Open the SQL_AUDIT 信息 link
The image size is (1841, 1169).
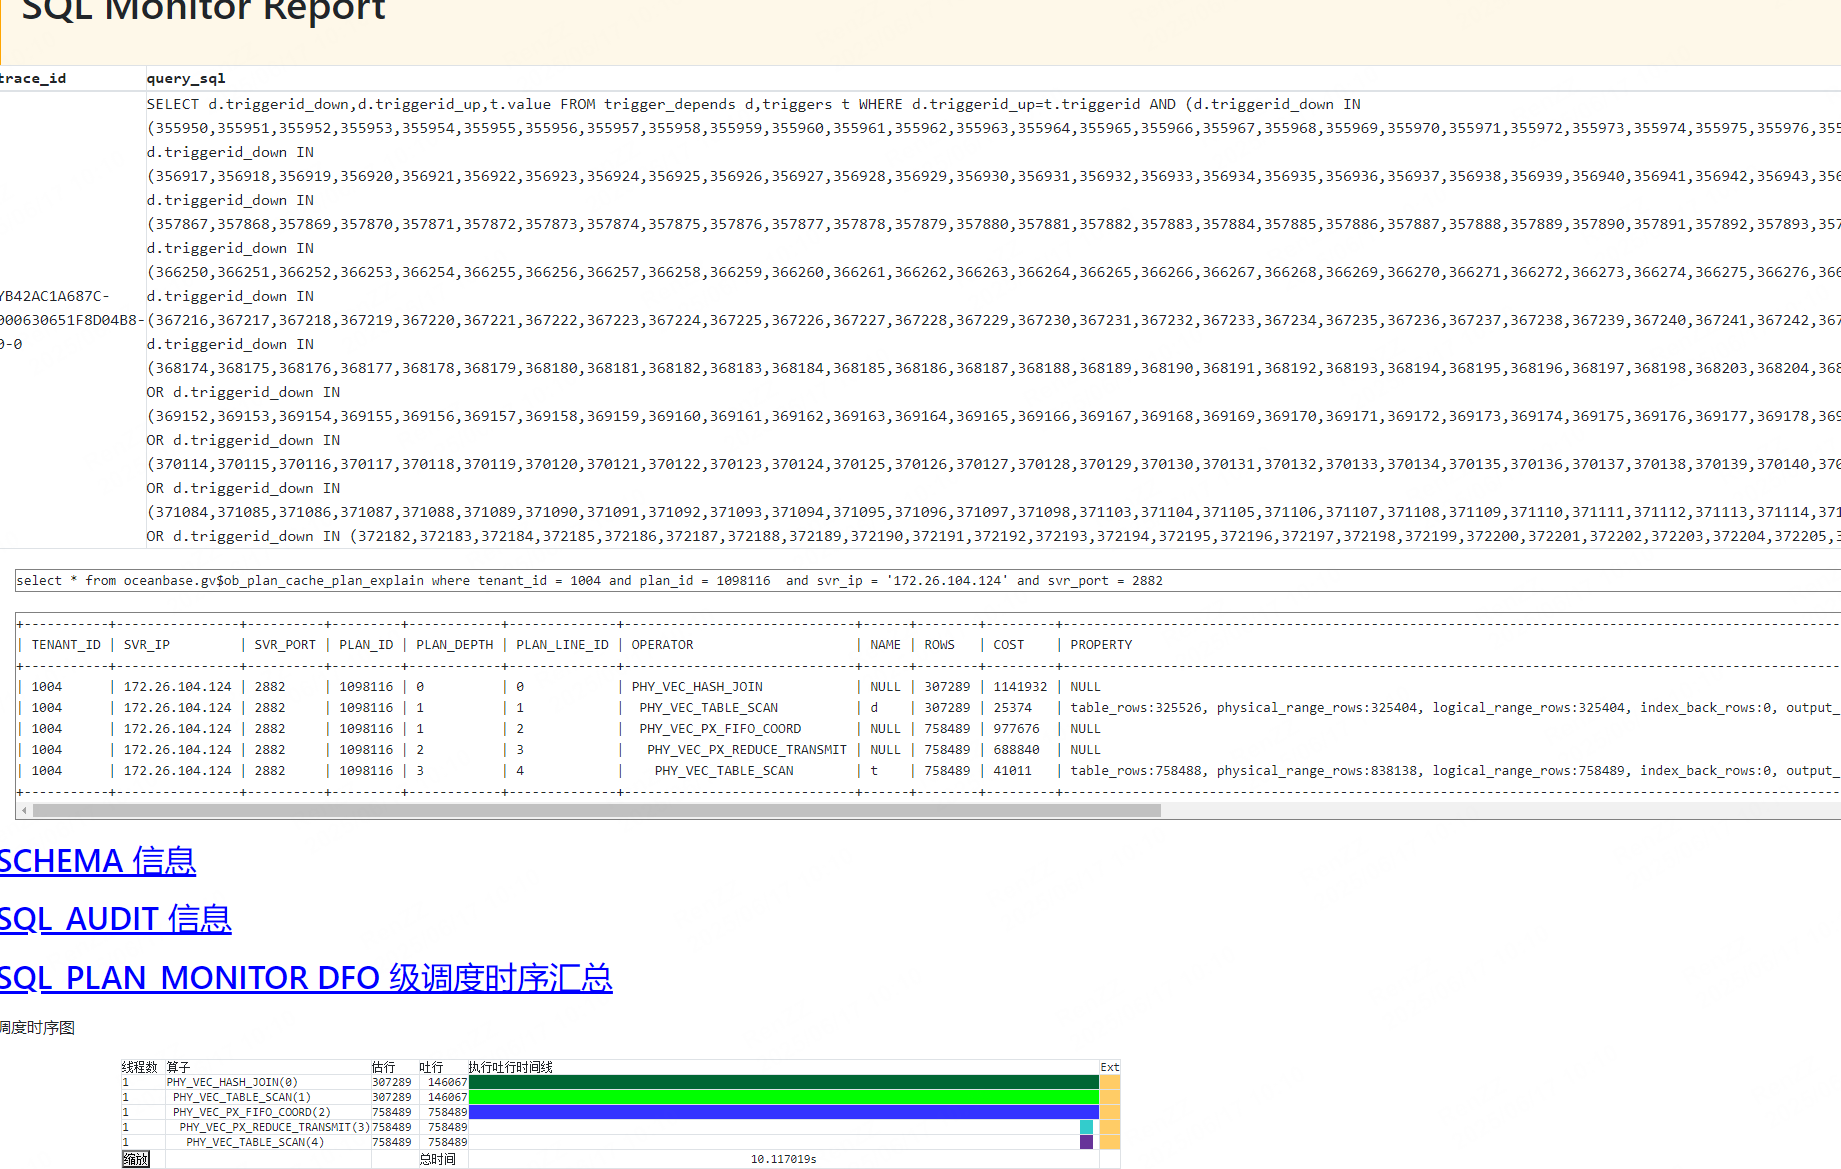[115, 919]
